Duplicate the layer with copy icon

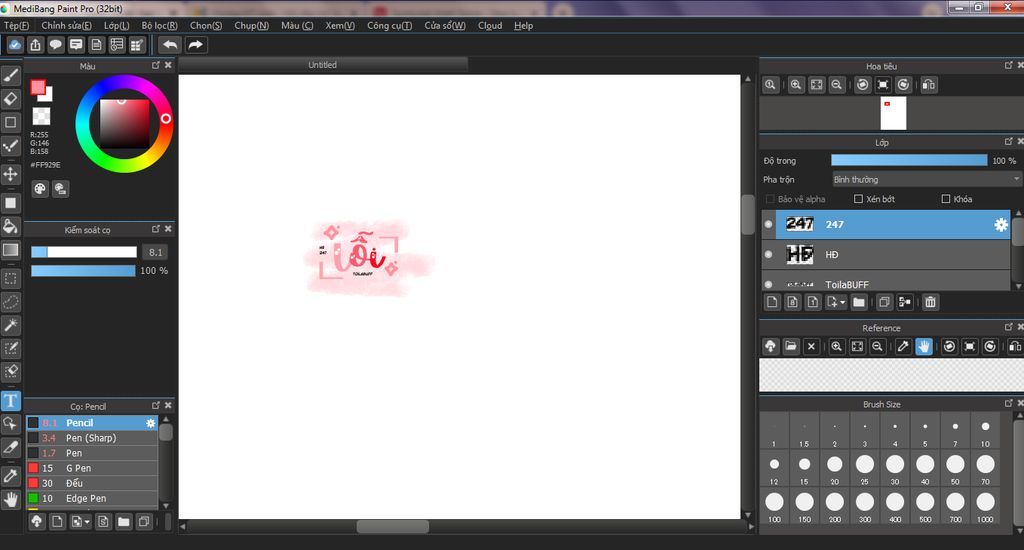[884, 302]
